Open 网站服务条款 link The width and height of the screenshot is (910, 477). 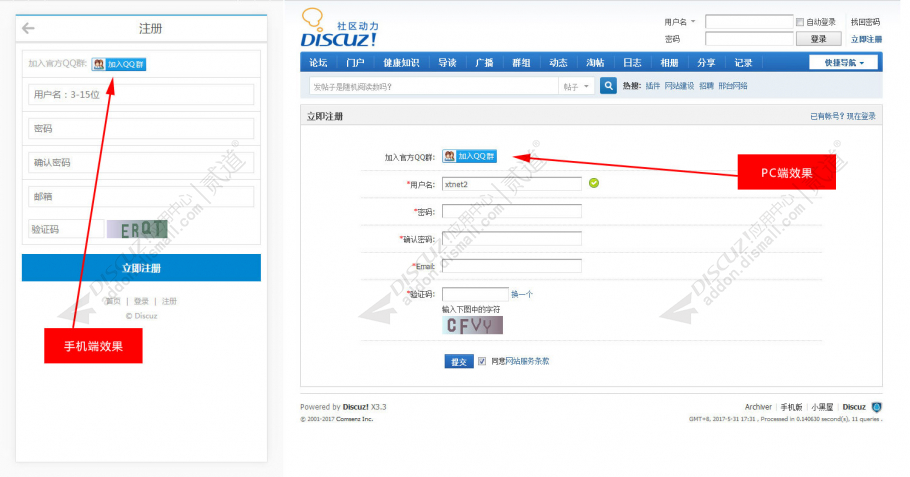[x=527, y=361]
